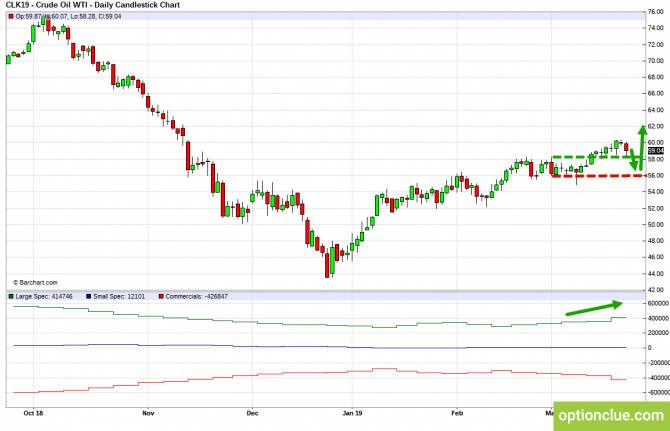Click the 54.00 price axis label
Screen dimensions: 670x431
point(655,191)
